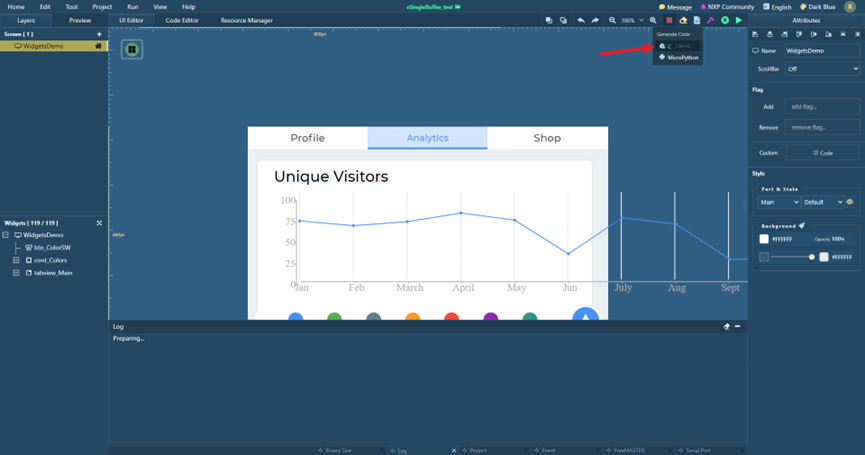Open the Run menu
865x455 pixels.
point(132,7)
